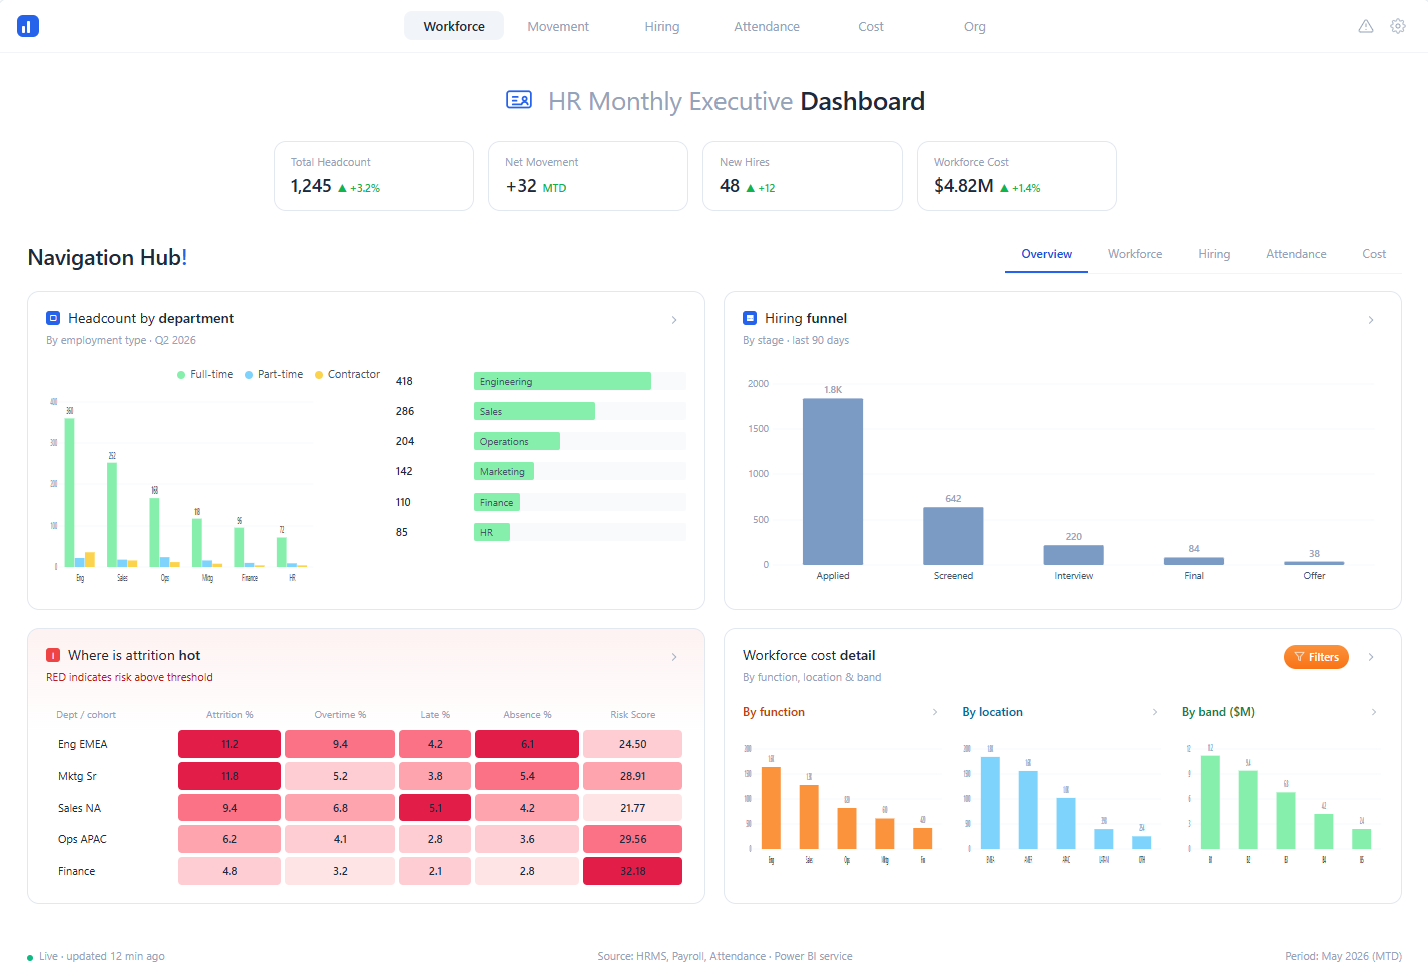
Task: Sort by the Attrition % column header
Action: click(230, 715)
